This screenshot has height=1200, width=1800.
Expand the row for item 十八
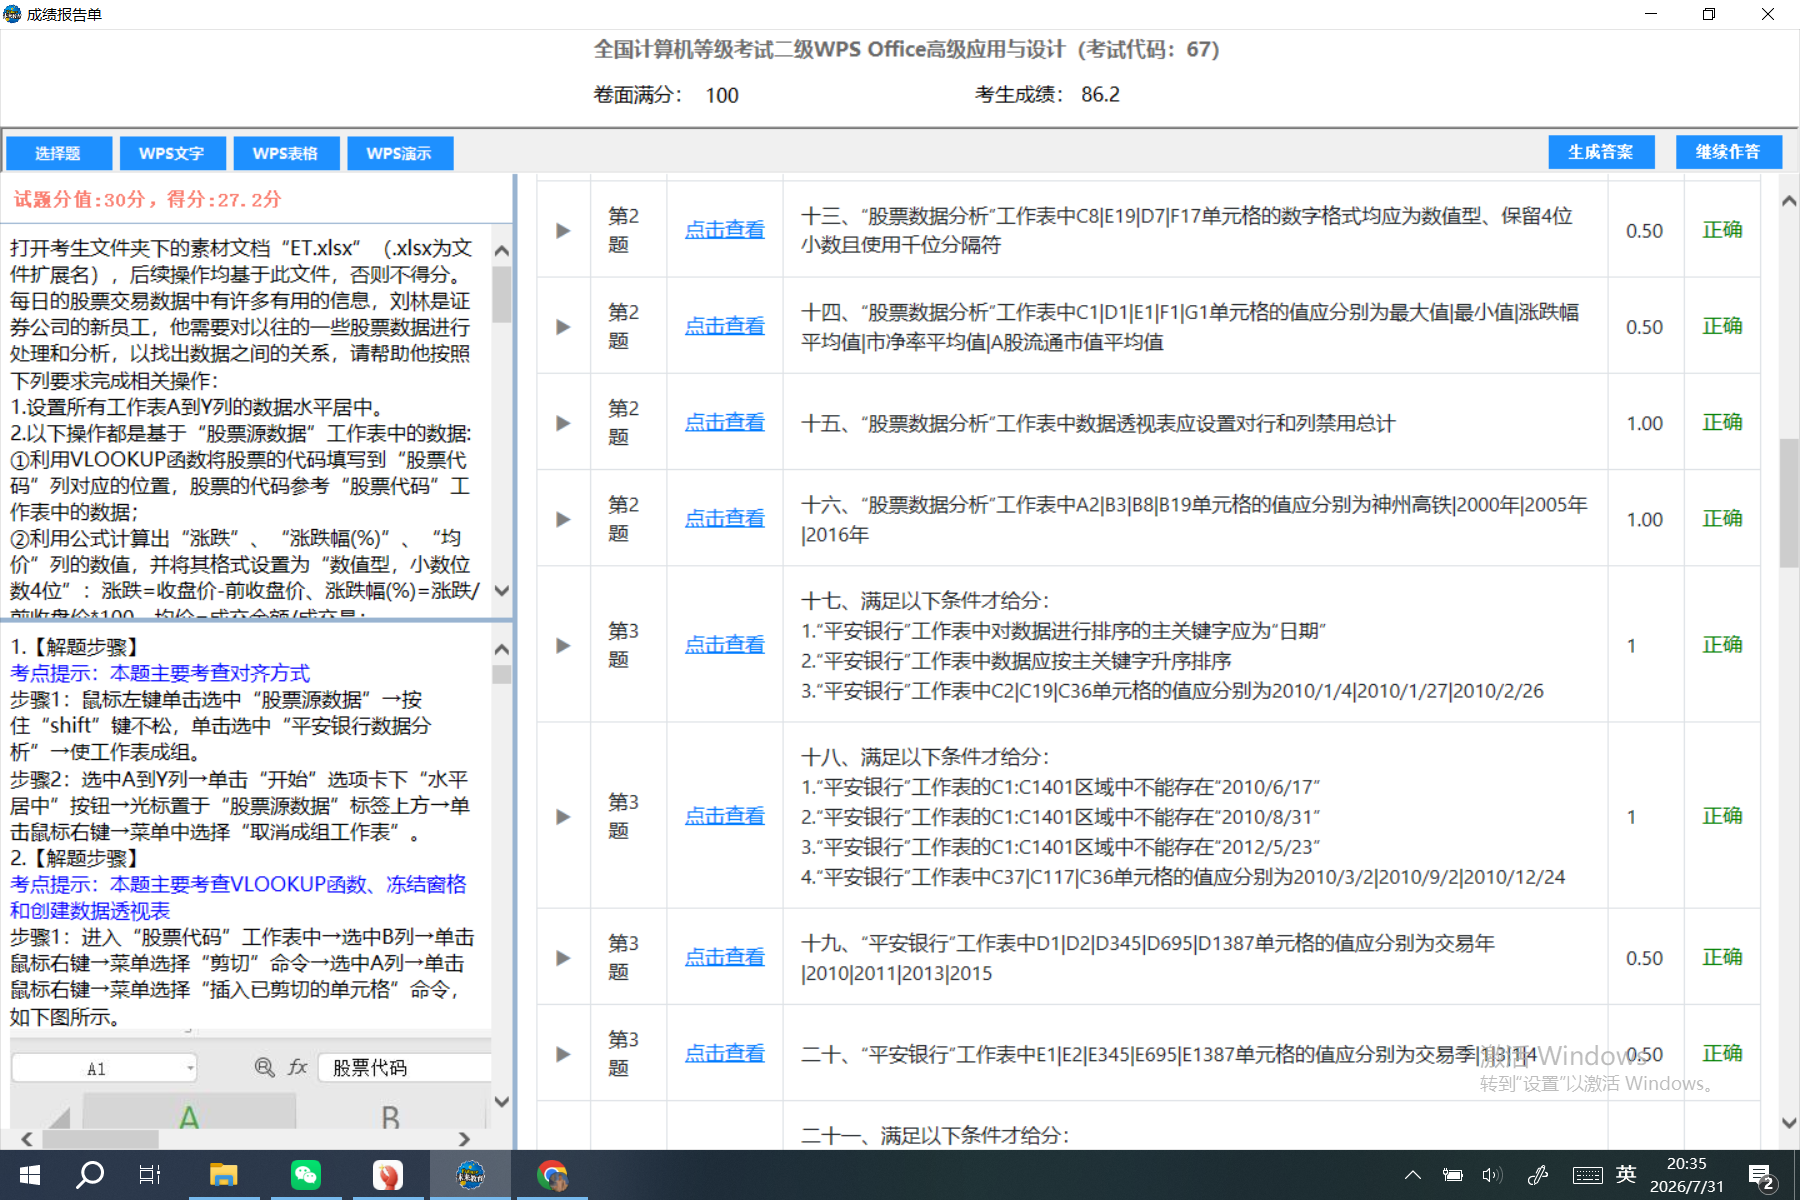click(563, 816)
